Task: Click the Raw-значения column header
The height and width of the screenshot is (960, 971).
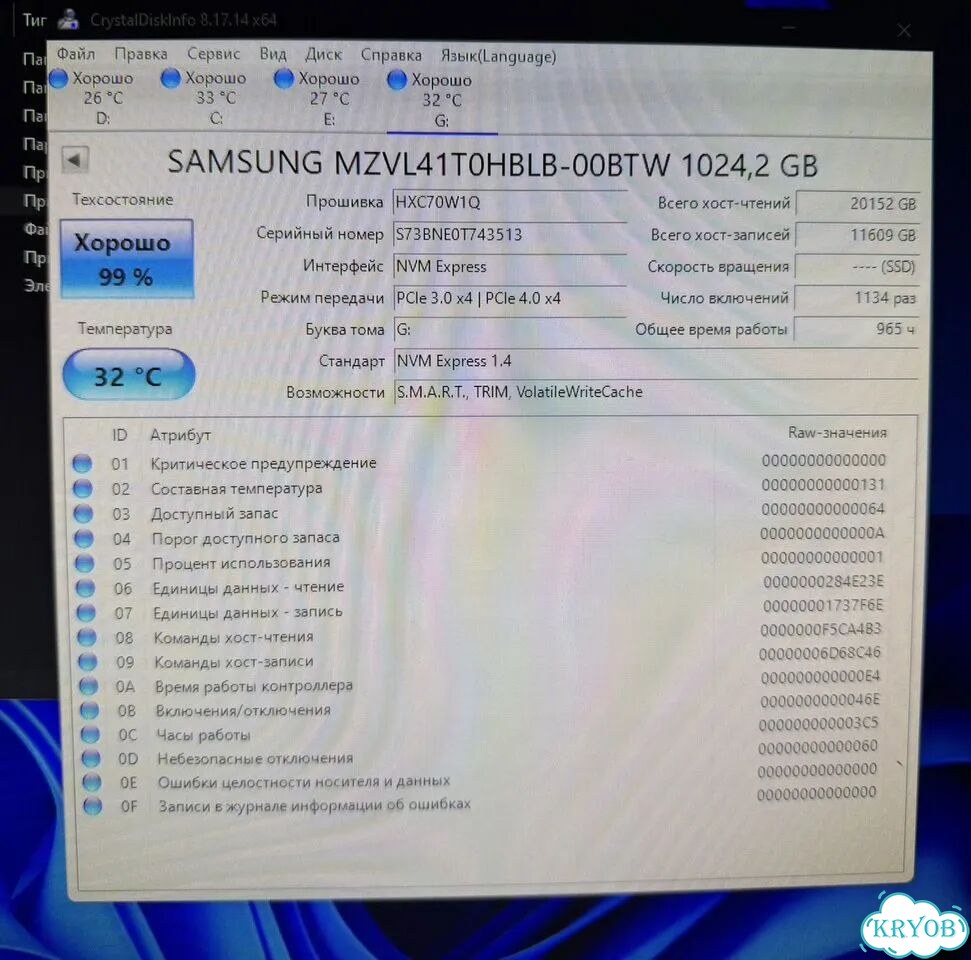Action: click(837, 432)
